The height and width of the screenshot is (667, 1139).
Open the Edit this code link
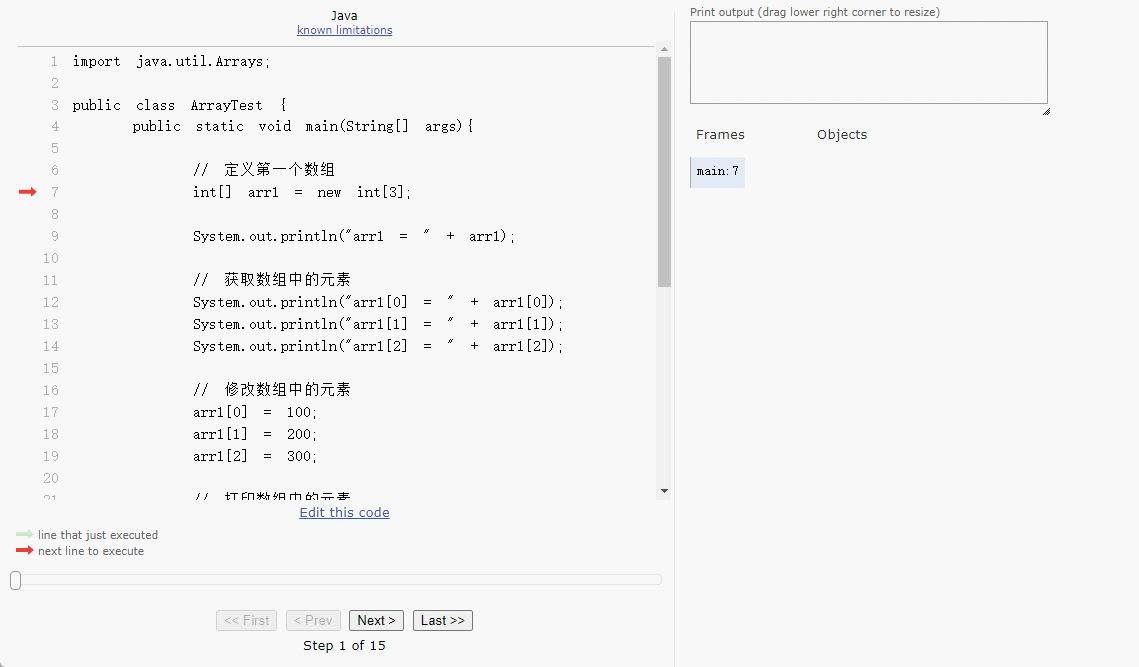(x=344, y=513)
